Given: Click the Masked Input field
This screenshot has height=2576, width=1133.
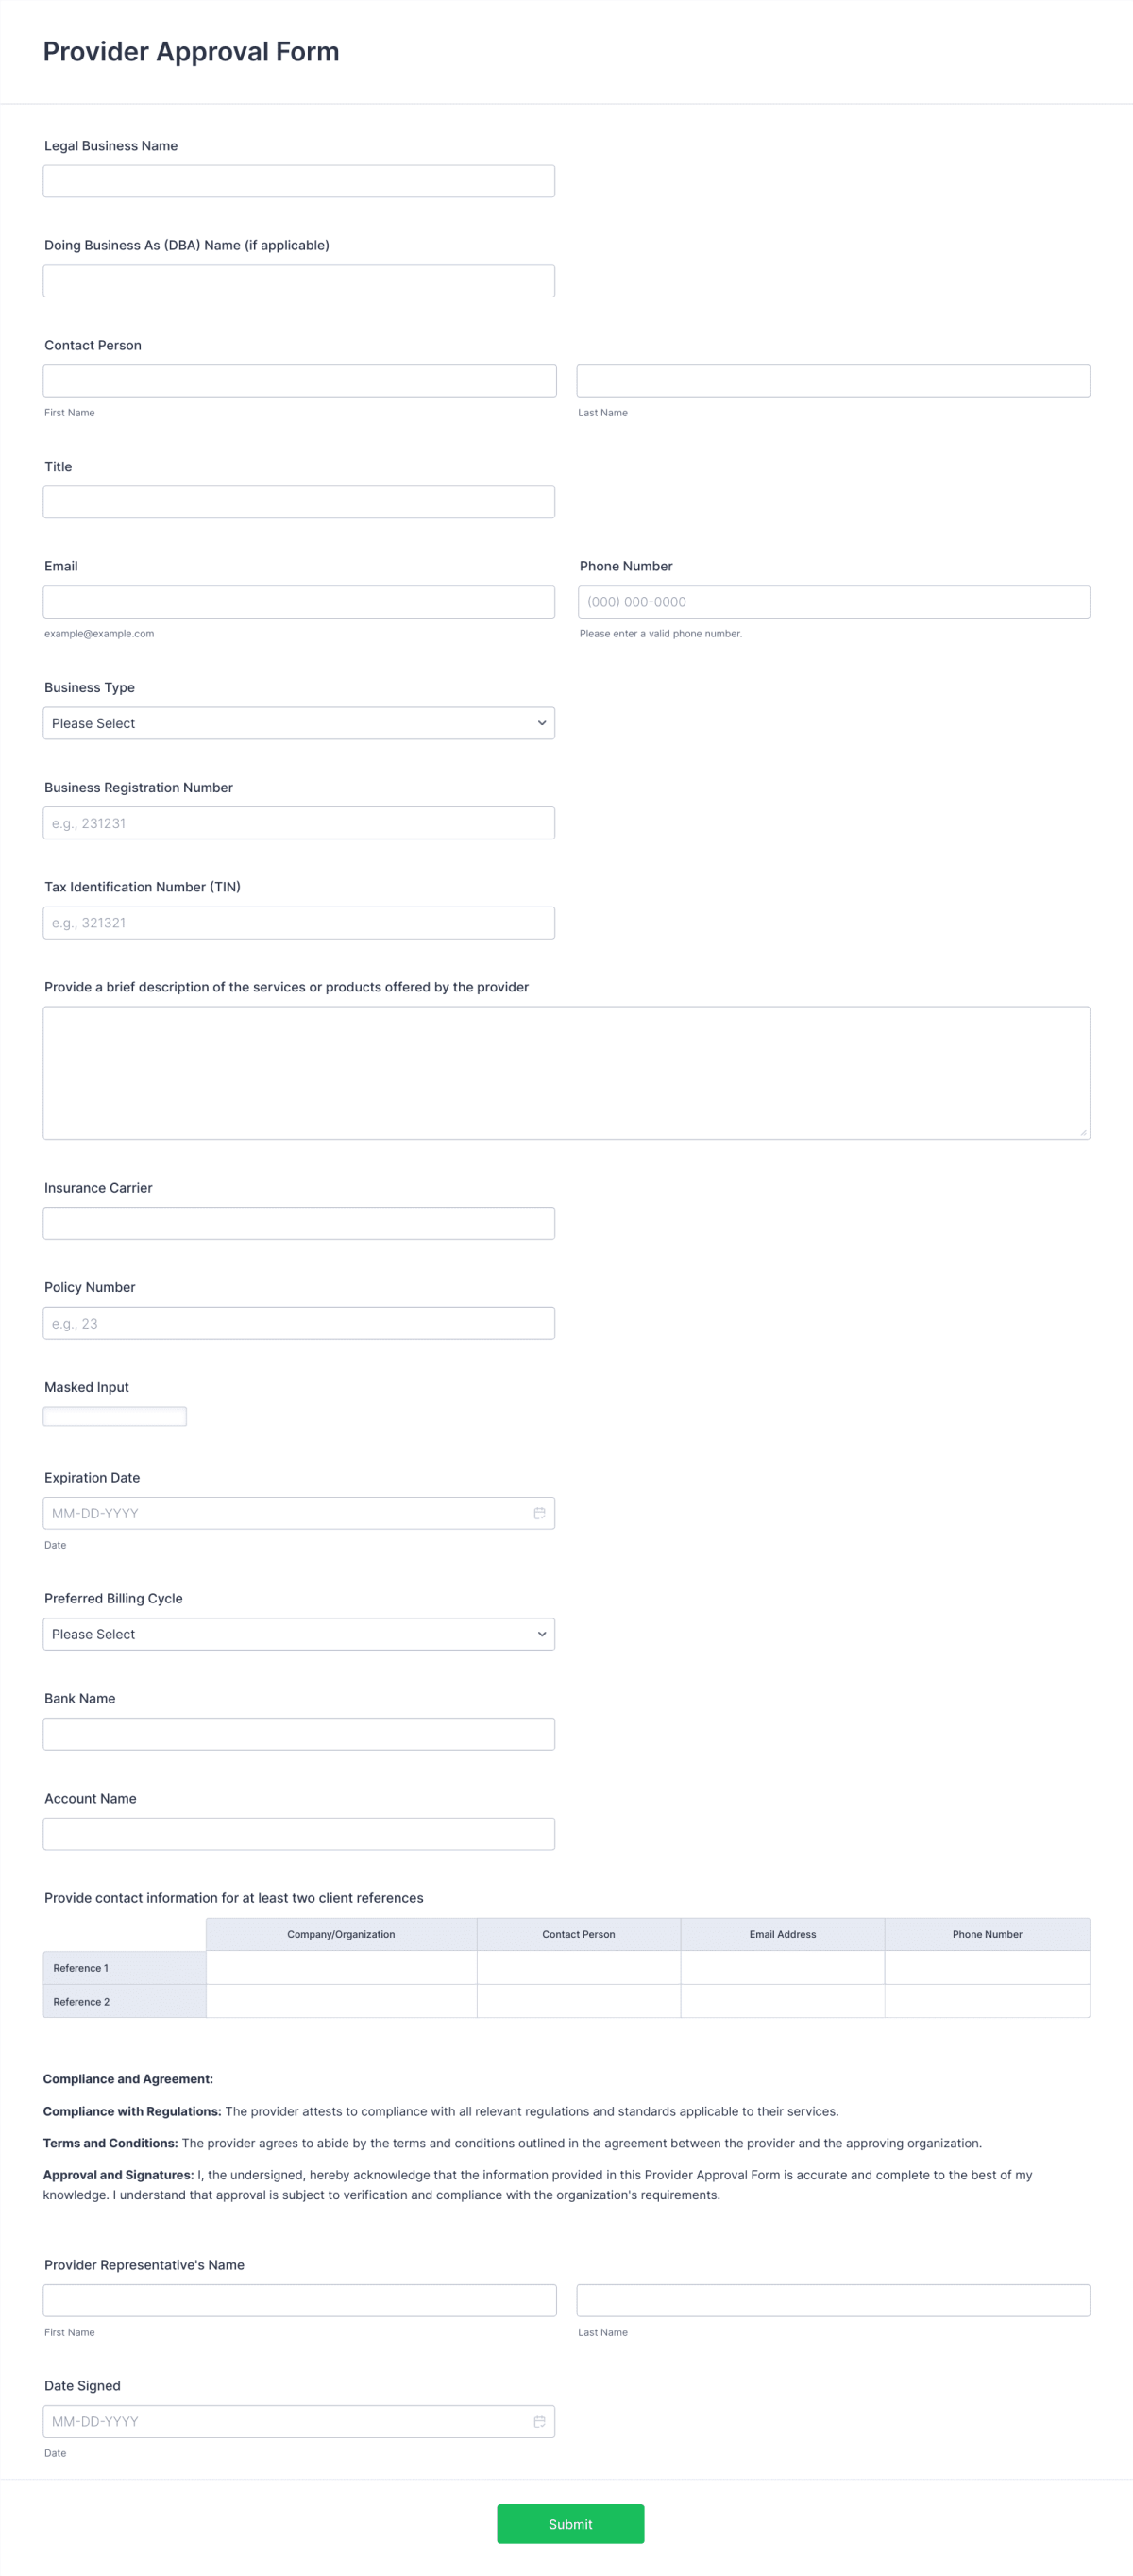Looking at the screenshot, I should (x=114, y=1415).
